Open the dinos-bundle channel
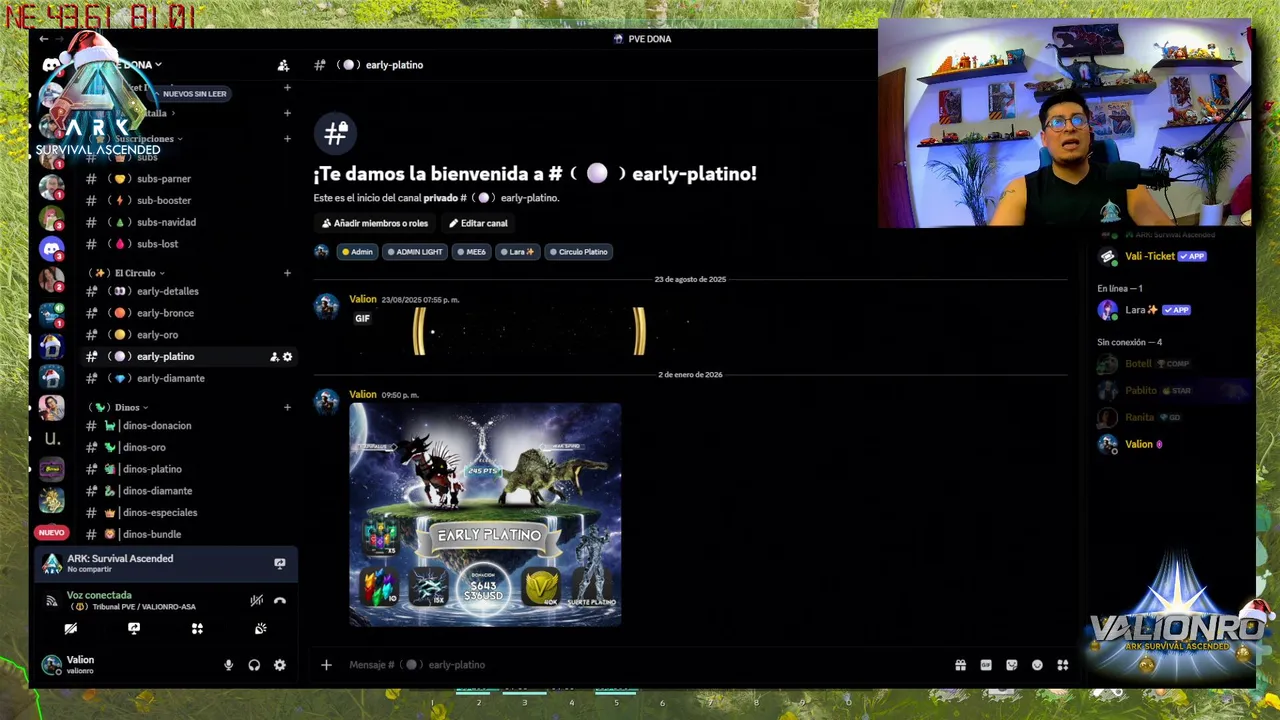The width and height of the screenshot is (1280, 720). [188, 535]
